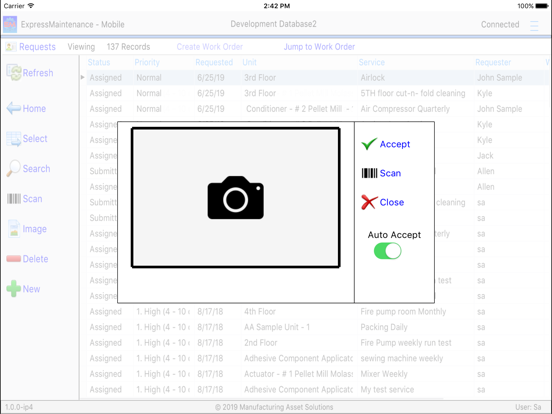
Task: Select the Air Compressor Quarterly cell
Action: (x=416, y=109)
